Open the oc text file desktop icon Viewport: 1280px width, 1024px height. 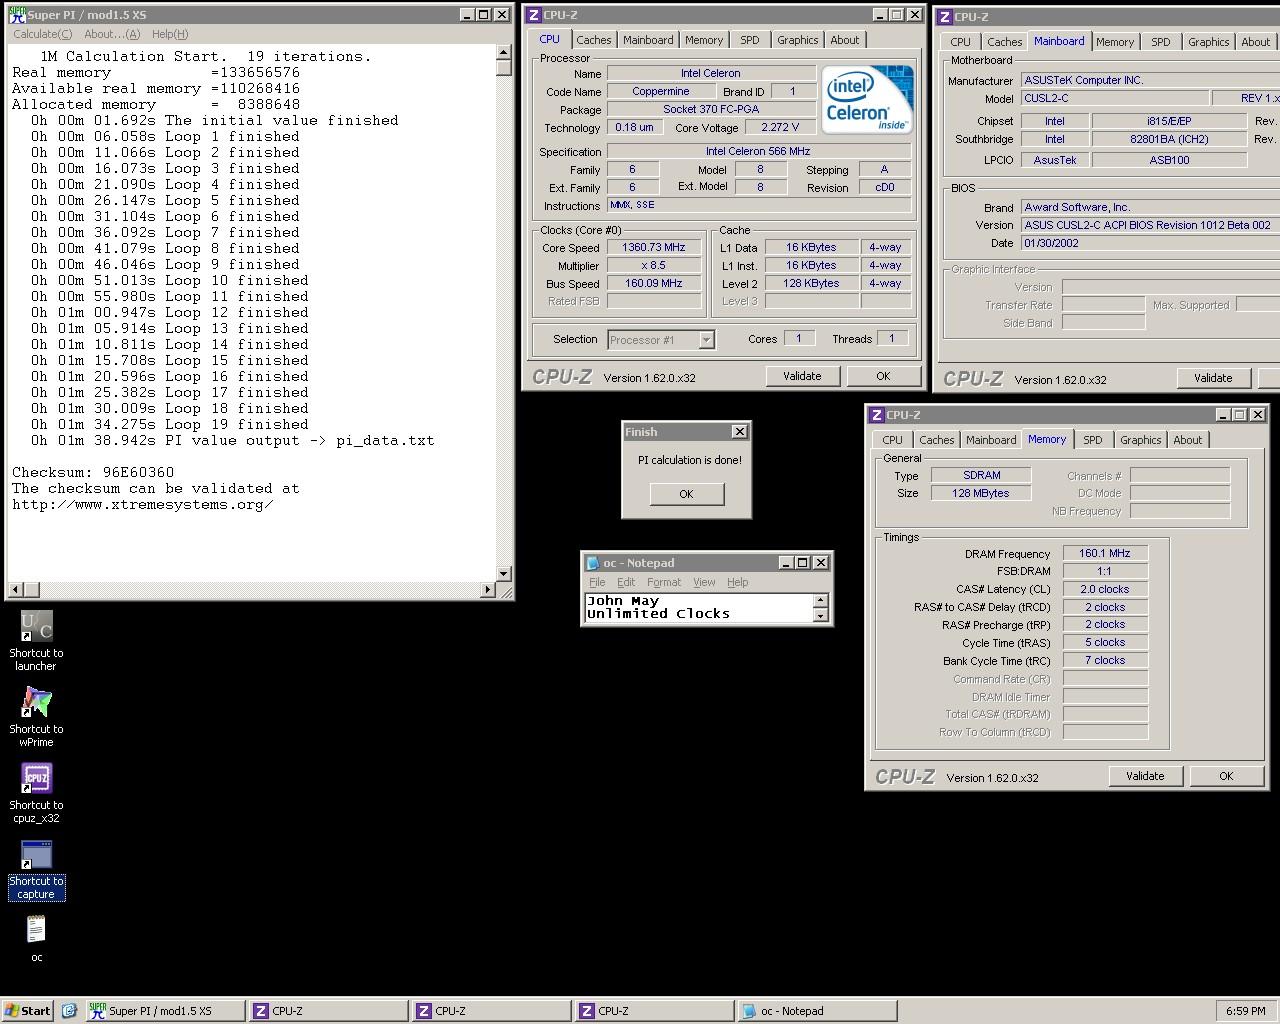point(36,939)
